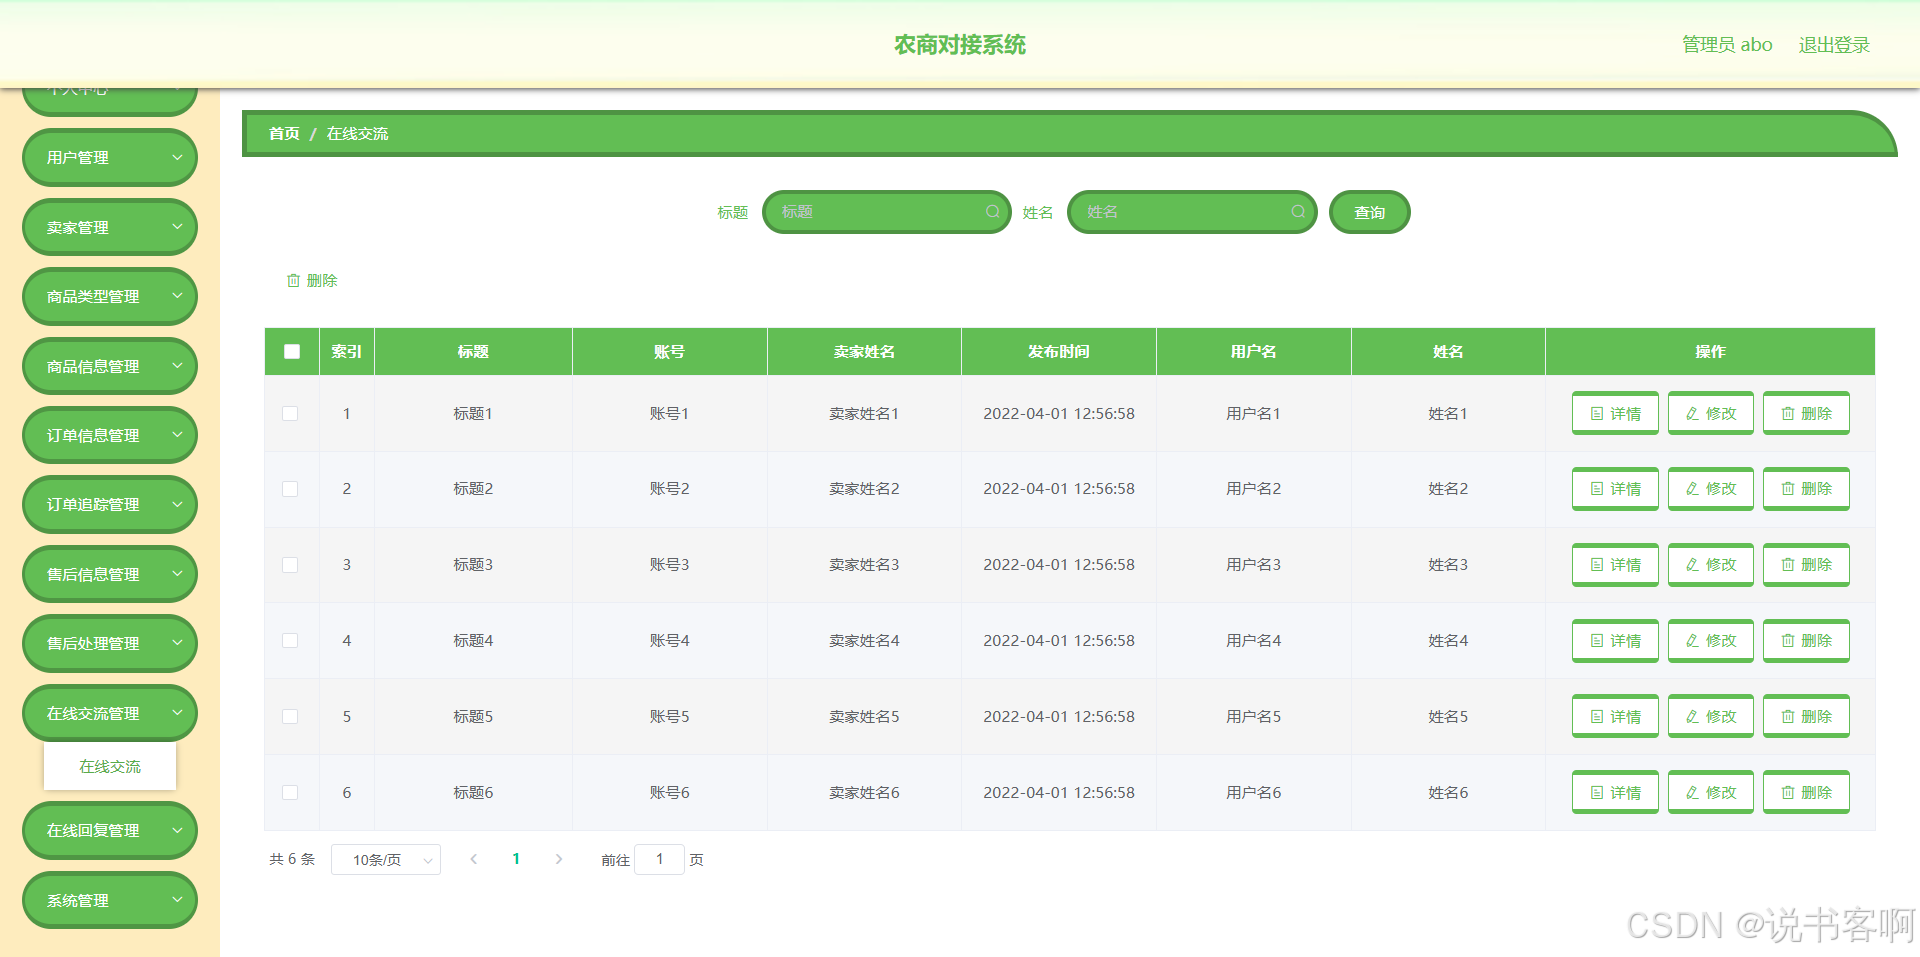
Task: Open 详情 for the 标题2 row
Action: click(1615, 489)
